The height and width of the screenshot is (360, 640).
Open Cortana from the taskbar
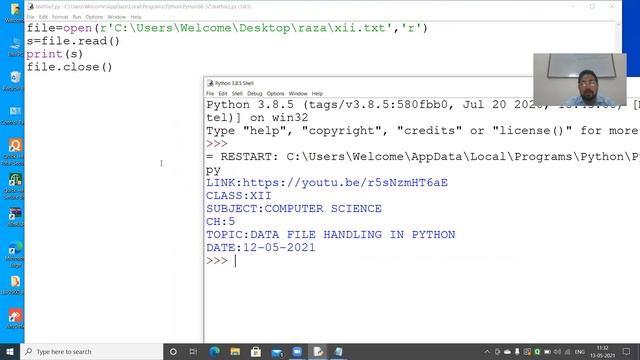coord(173,351)
